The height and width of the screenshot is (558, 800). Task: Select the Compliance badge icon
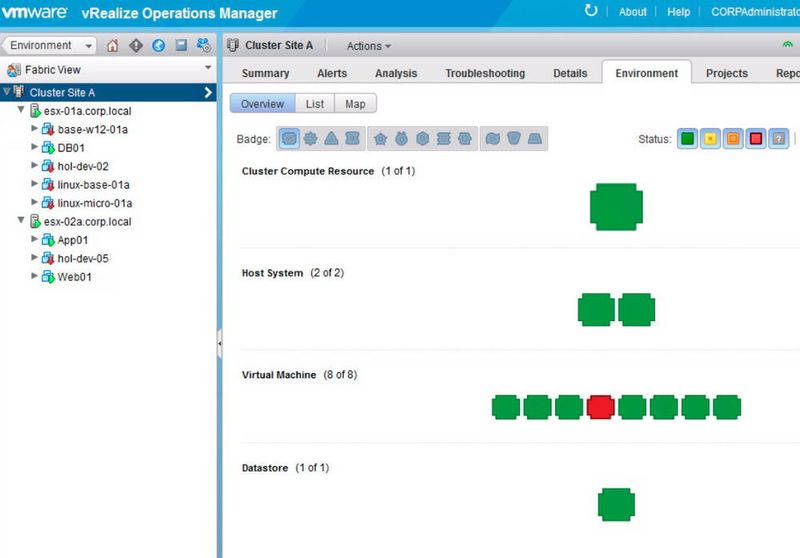tap(465, 138)
